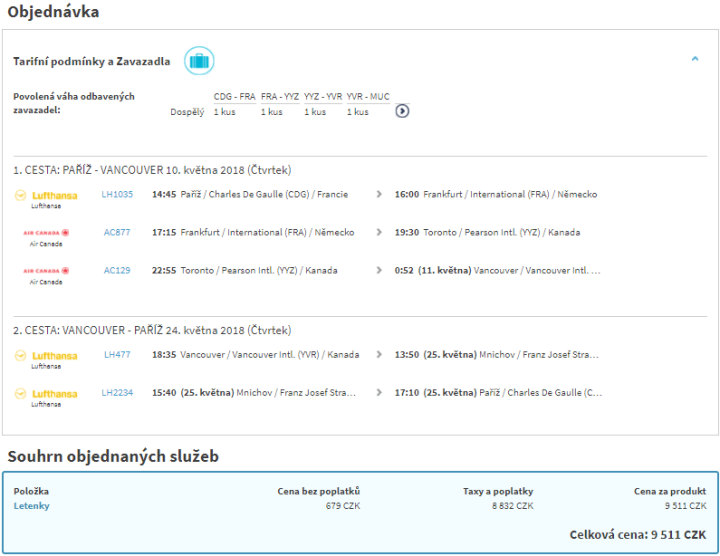Open flight number LH2234 link
The width and height of the screenshot is (720, 556).
(117, 392)
